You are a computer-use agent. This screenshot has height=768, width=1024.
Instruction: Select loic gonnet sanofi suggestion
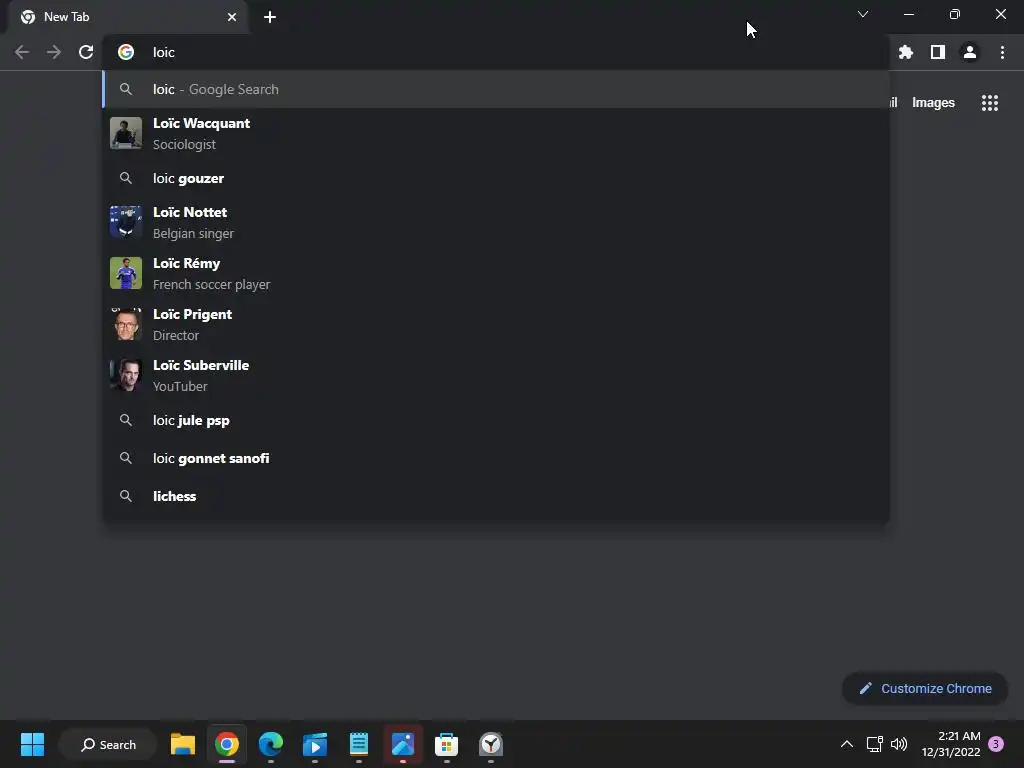pos(496,458)
